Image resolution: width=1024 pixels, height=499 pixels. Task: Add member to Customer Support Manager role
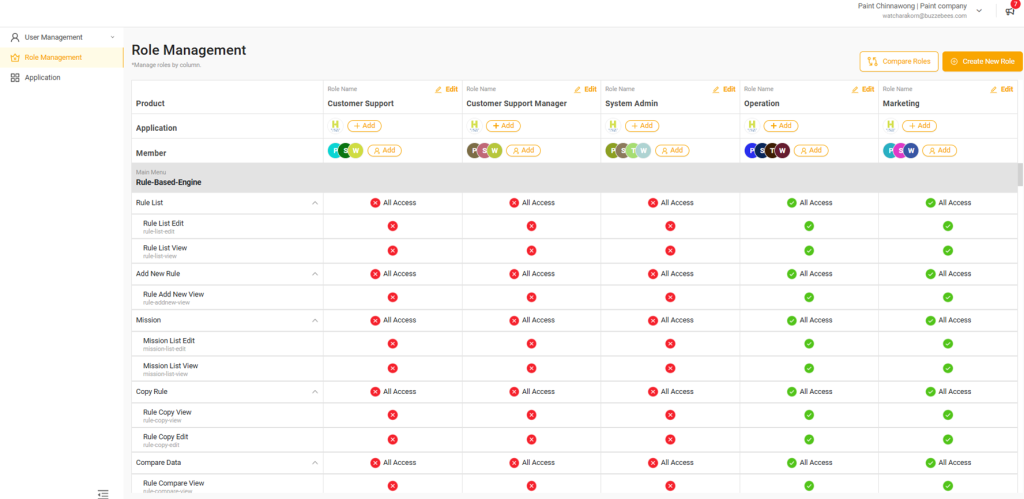coord(524,150)
